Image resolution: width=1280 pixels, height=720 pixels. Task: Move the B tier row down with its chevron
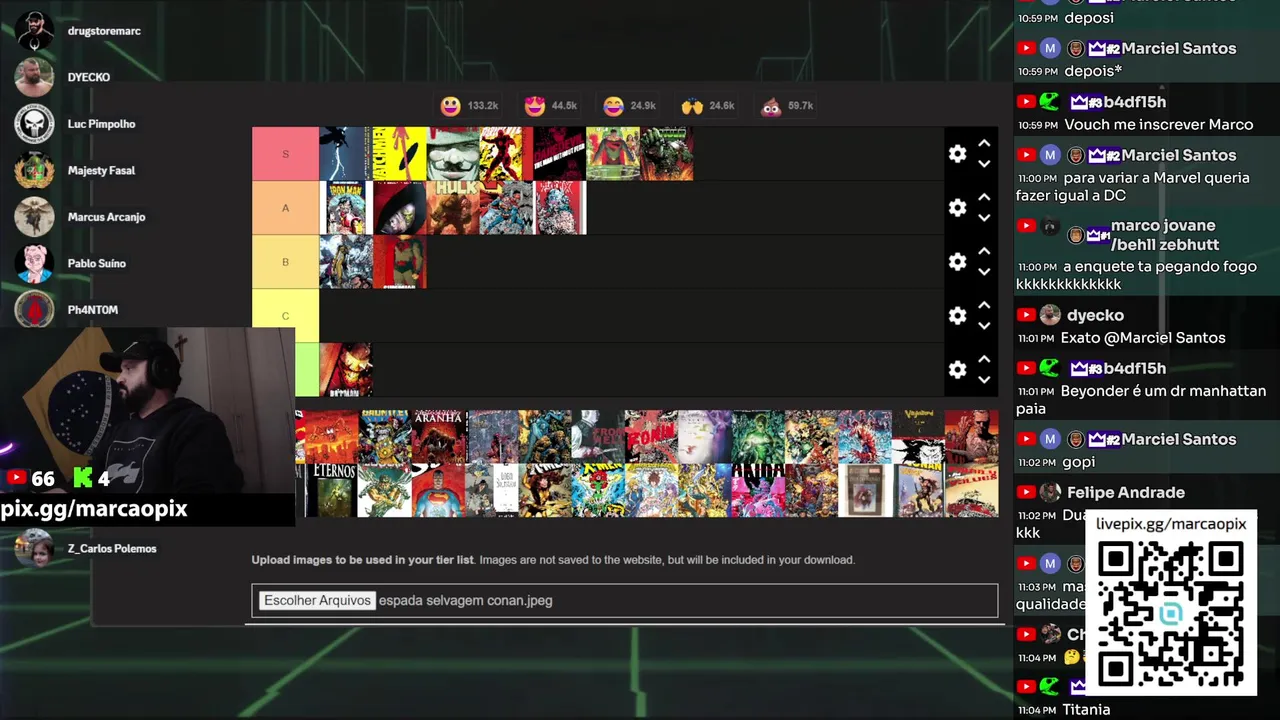click(x=984, y=272)
